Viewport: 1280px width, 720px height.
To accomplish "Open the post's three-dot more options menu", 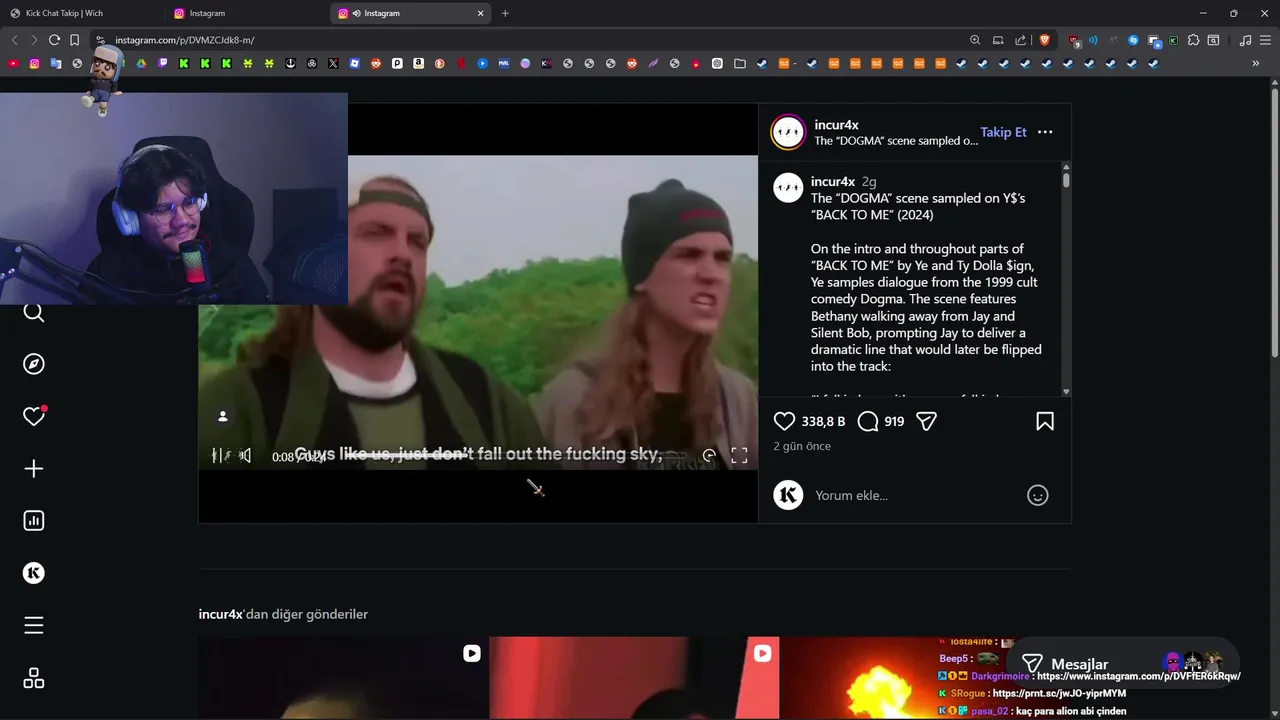I will (x=1045, y=132).
